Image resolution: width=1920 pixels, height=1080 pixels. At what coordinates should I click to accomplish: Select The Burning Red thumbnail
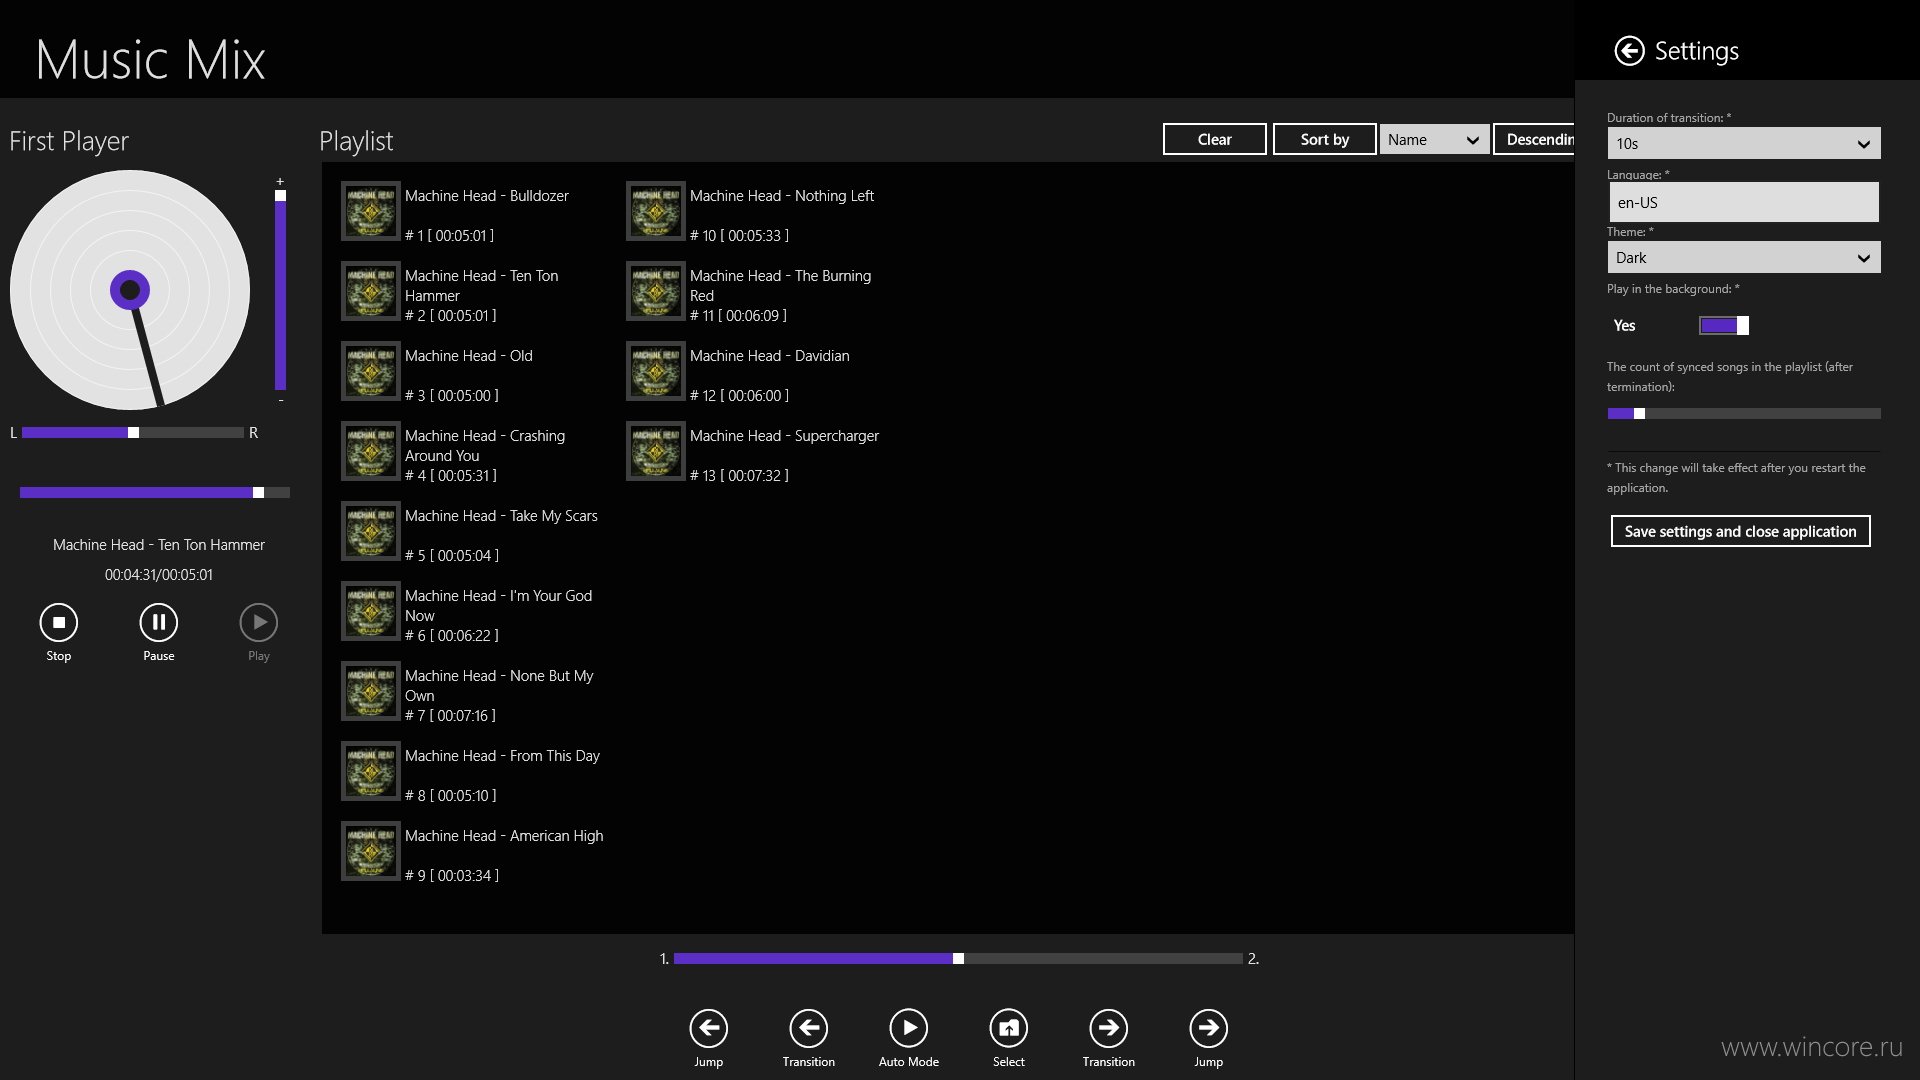[656, 291]
